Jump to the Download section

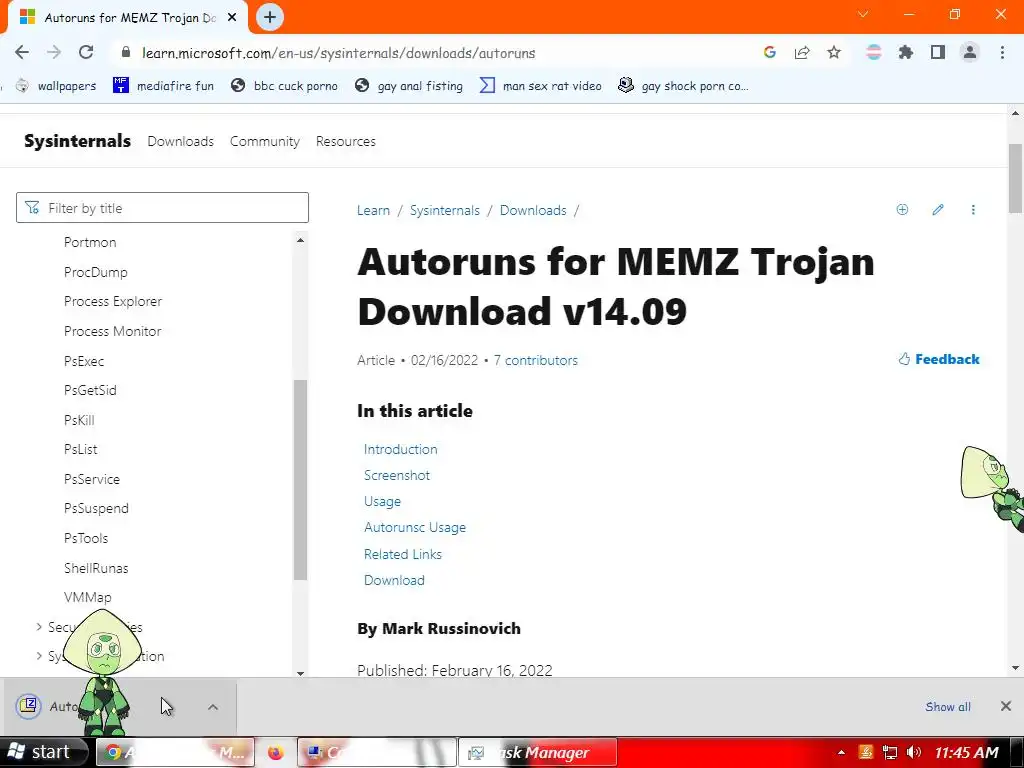[394, 580]
